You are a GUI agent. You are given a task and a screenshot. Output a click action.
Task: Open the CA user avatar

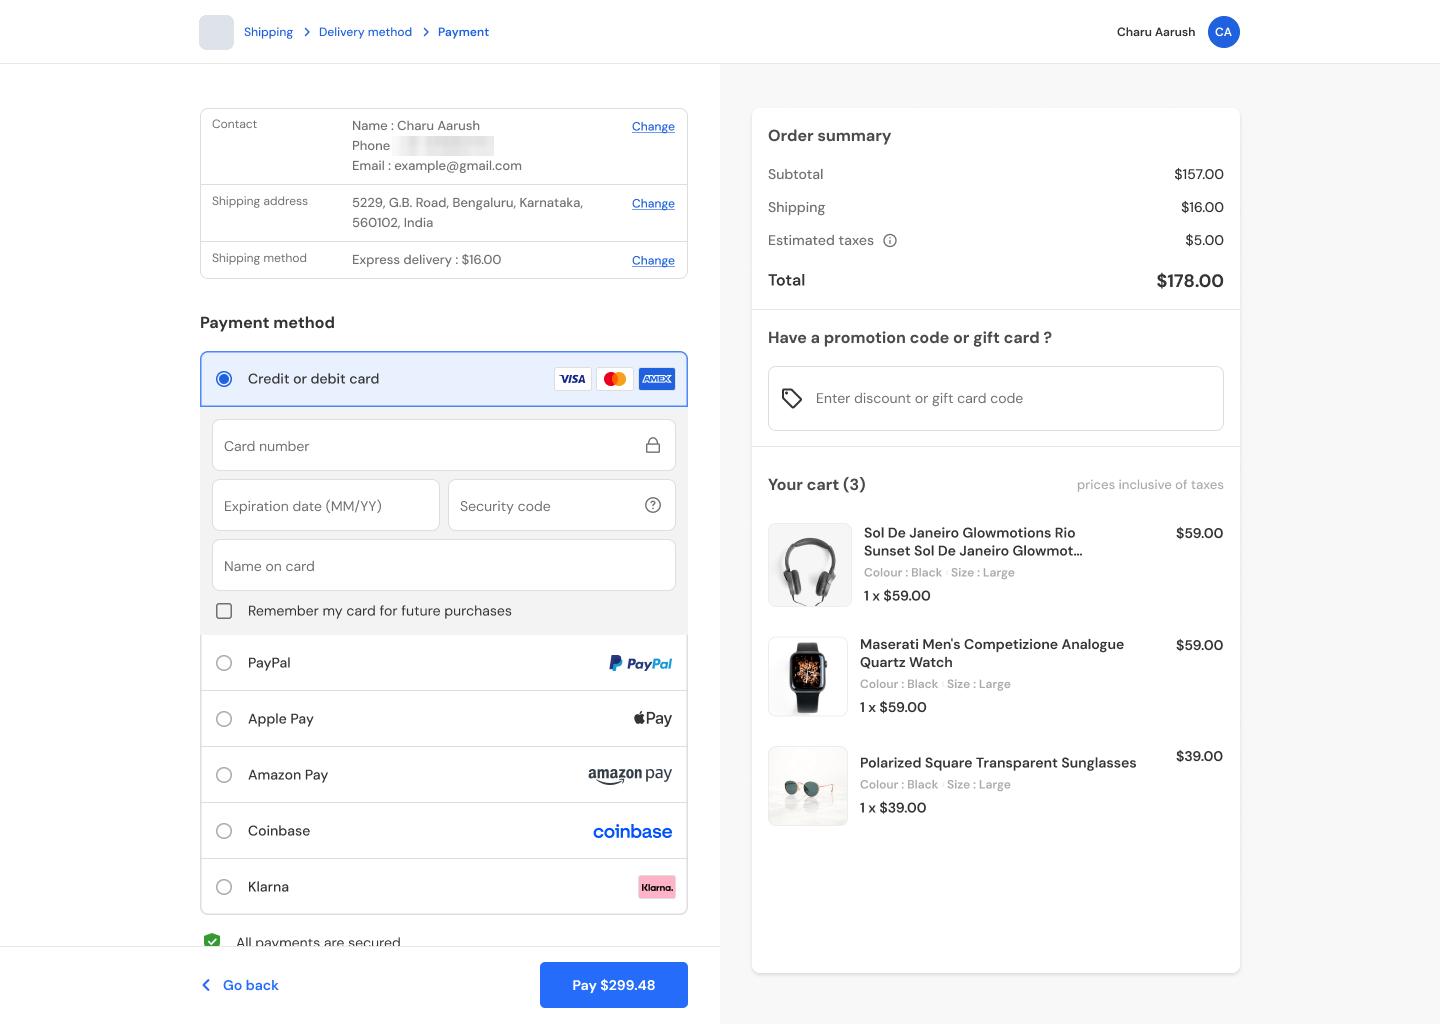[1223, 32]
